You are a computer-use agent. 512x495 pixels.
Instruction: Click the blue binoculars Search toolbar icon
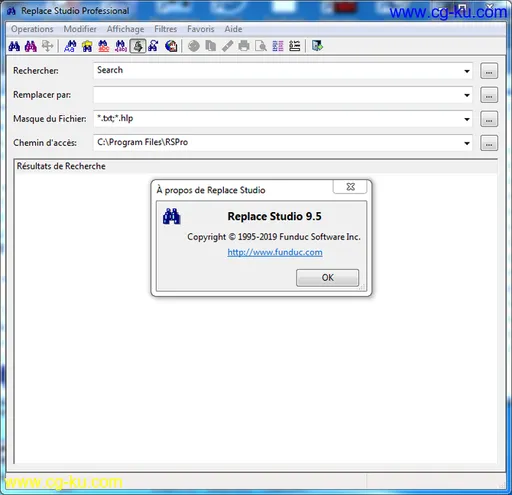tap(14, 46)
